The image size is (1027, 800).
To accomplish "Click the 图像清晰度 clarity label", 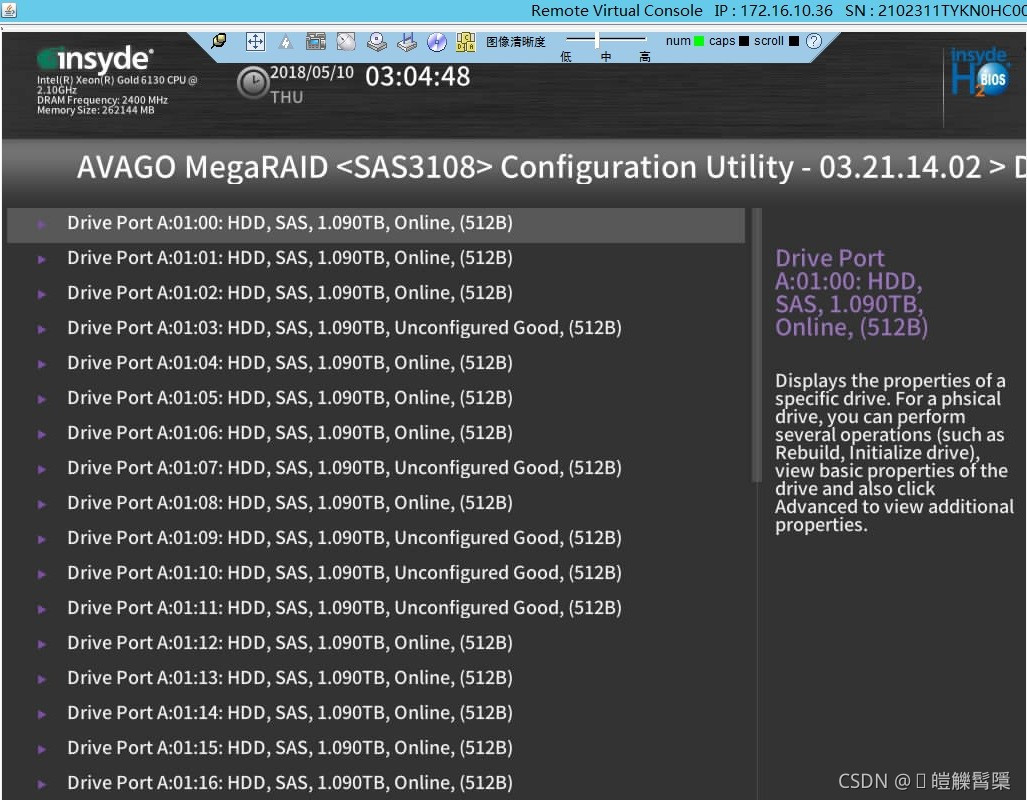I will tap(515, 42).
